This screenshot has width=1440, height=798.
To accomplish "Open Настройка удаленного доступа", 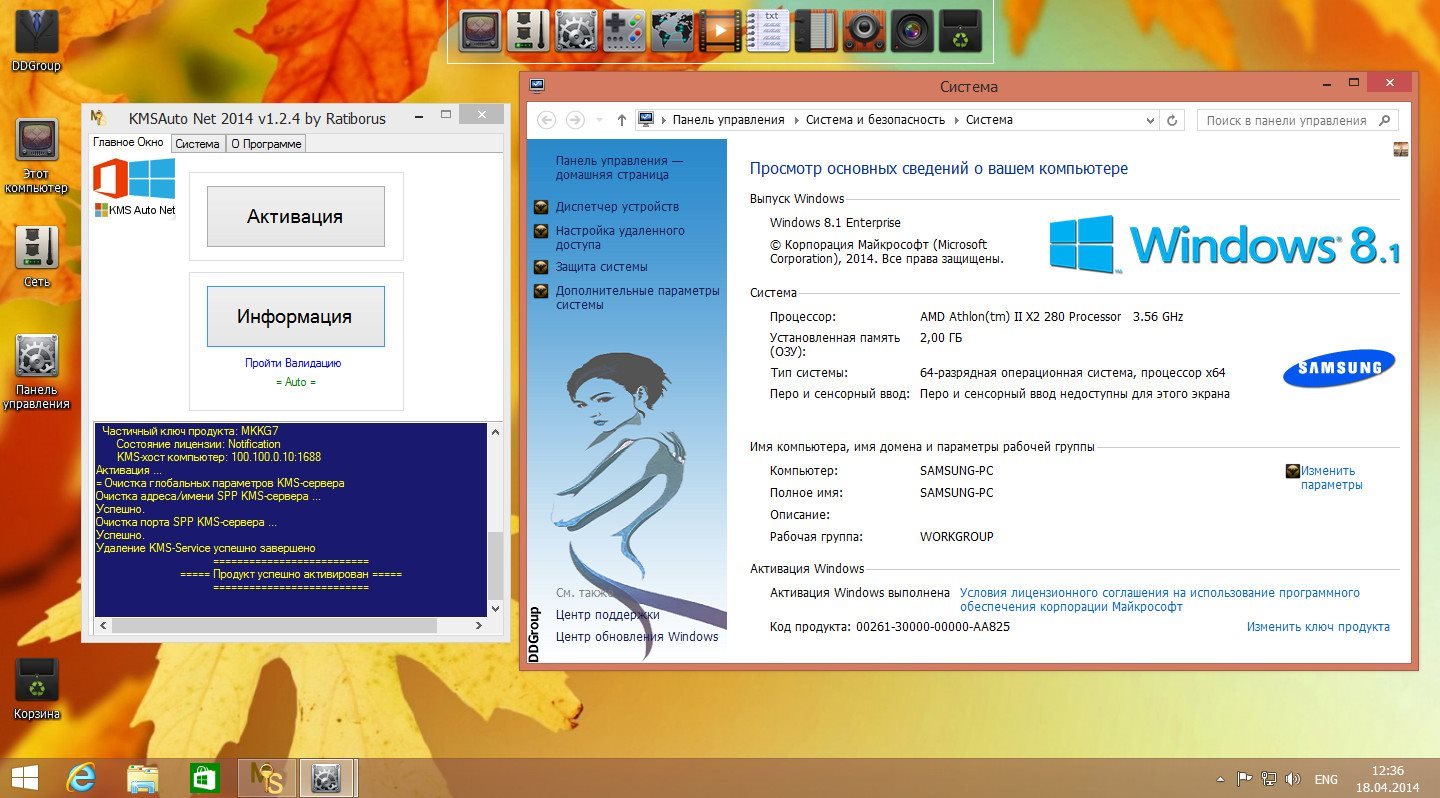I will pos(620,238).
